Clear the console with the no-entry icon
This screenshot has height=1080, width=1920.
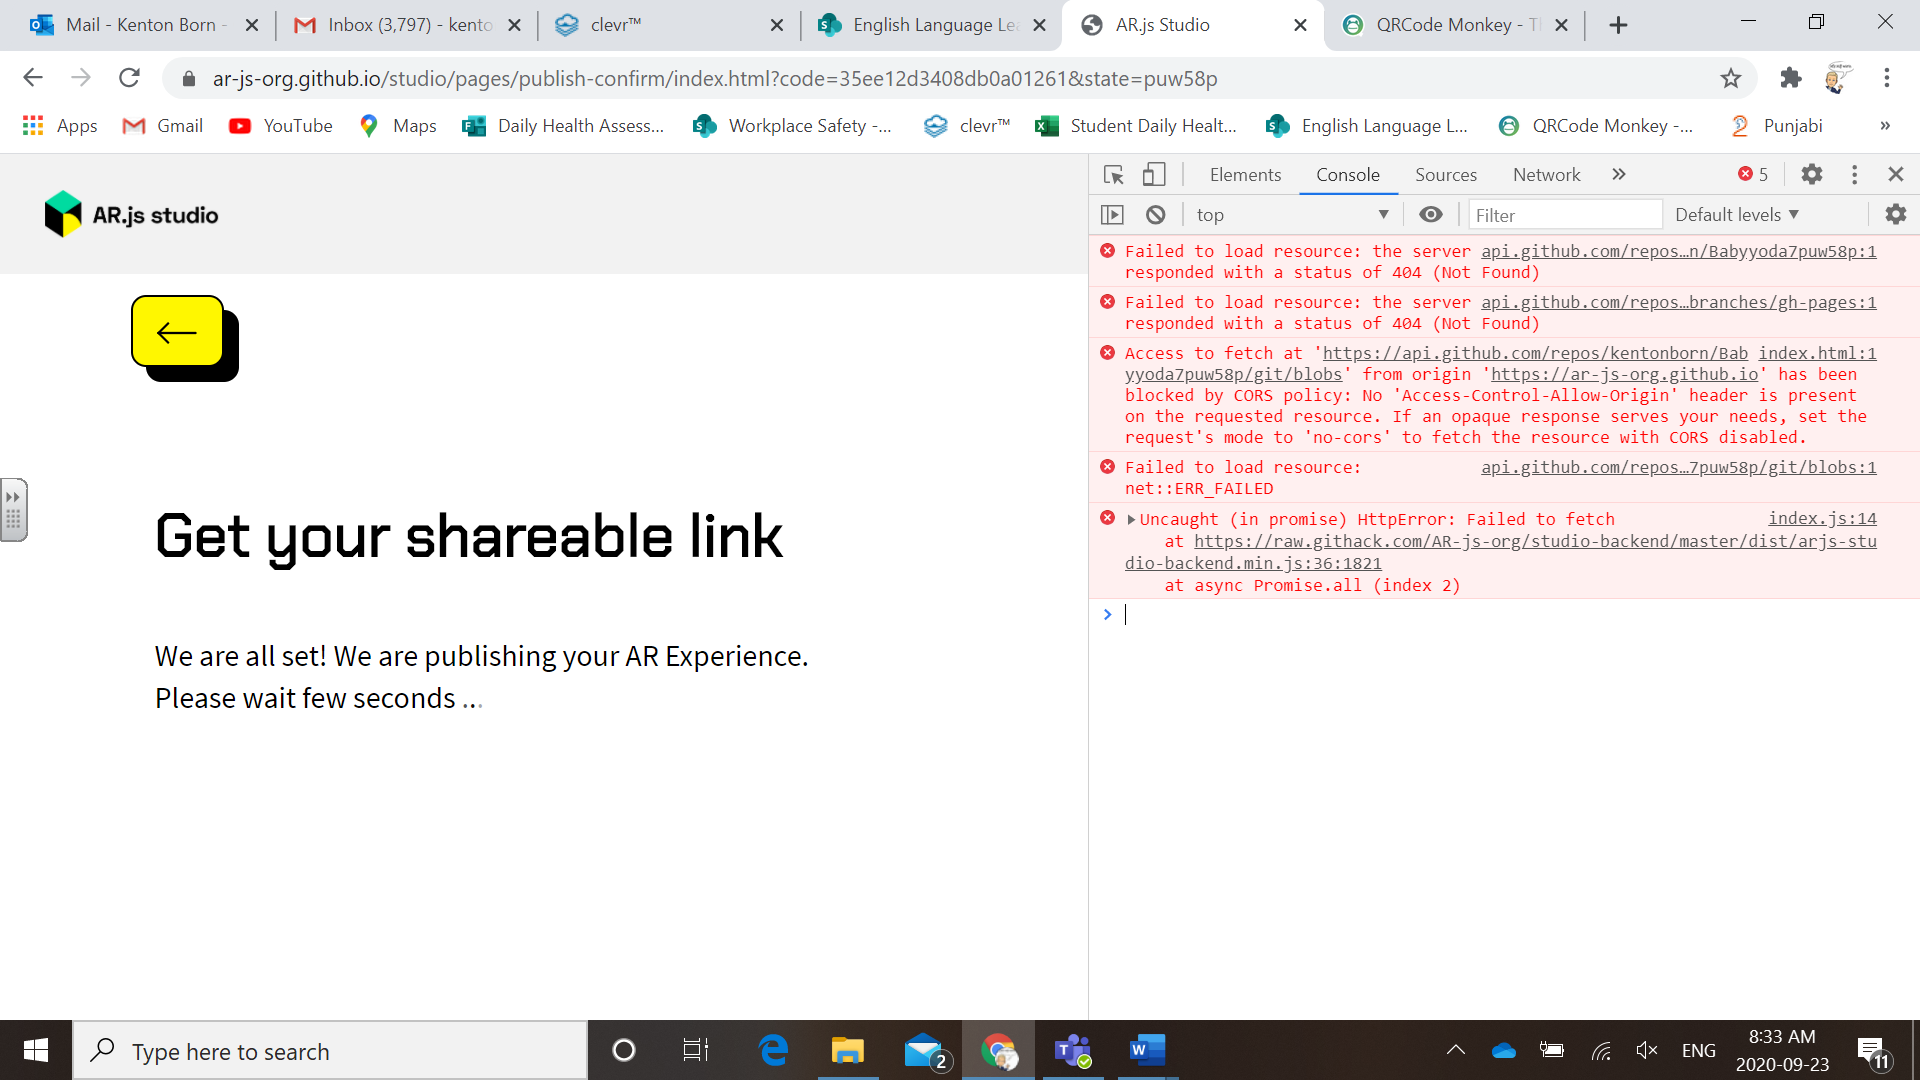(1157, 214)
